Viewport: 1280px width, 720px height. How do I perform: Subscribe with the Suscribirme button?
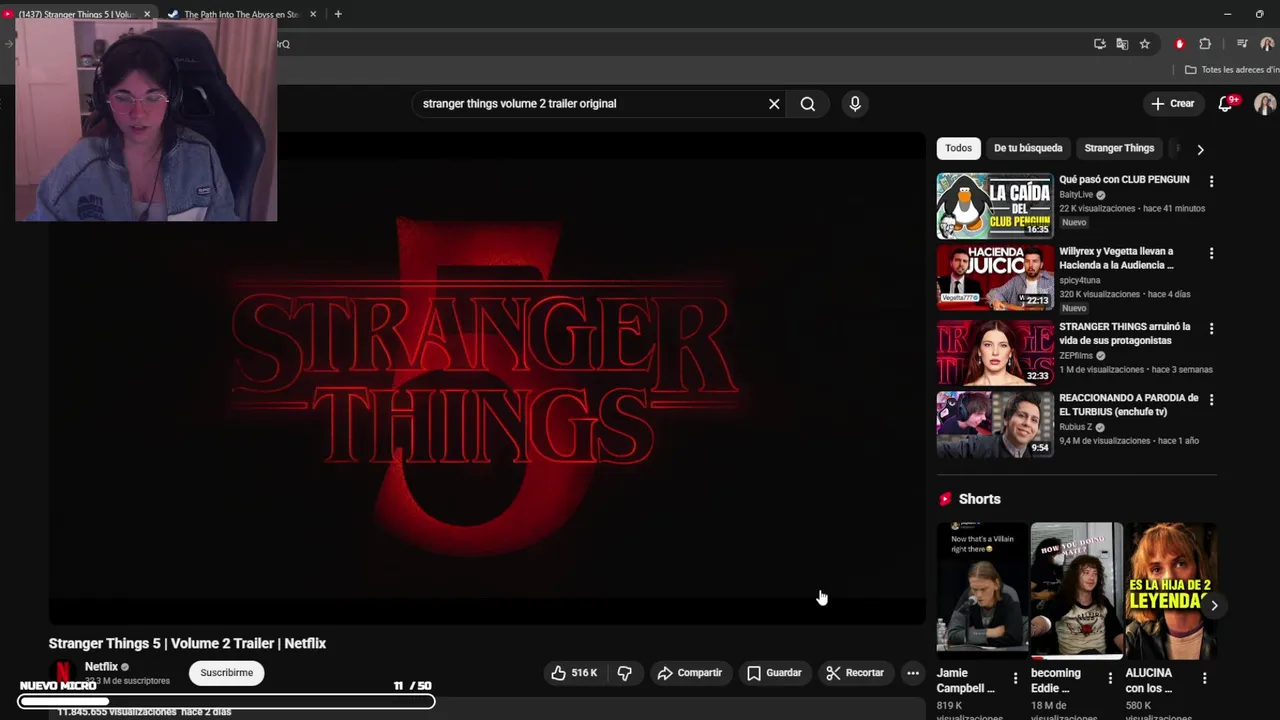[x=227, y=673]
